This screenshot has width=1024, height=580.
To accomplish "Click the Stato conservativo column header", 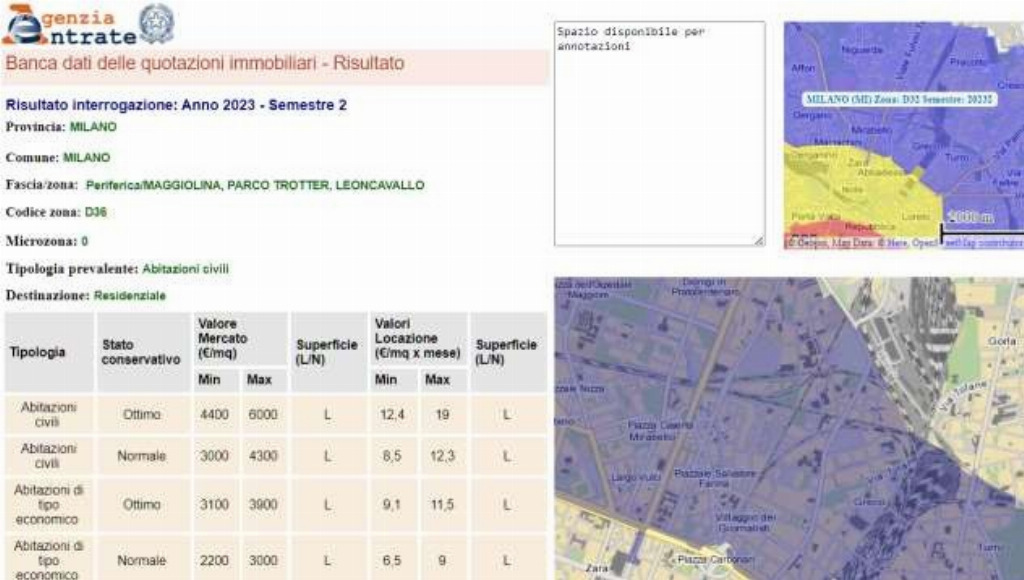I will (140, 352).
